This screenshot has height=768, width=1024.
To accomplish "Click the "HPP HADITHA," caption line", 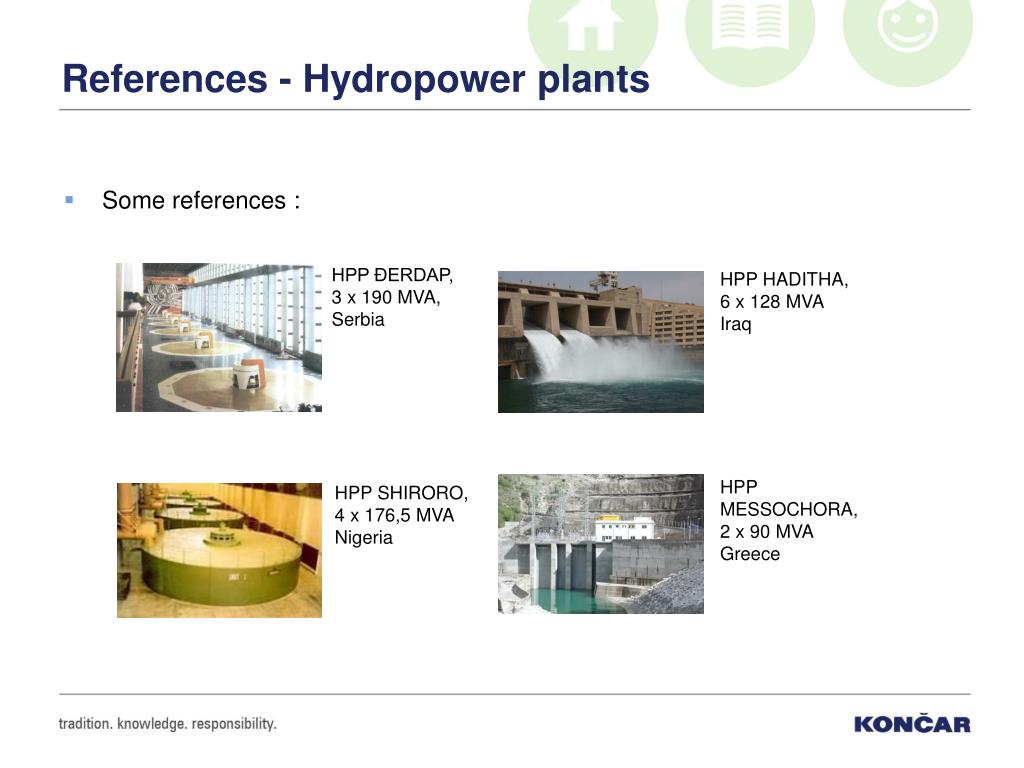I will [783, 280].
